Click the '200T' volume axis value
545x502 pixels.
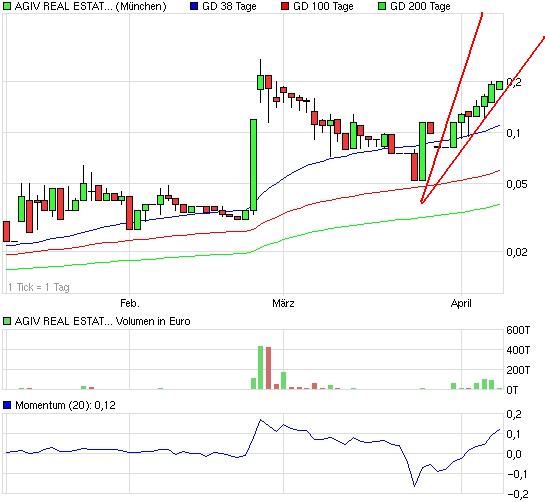(518, 370)
